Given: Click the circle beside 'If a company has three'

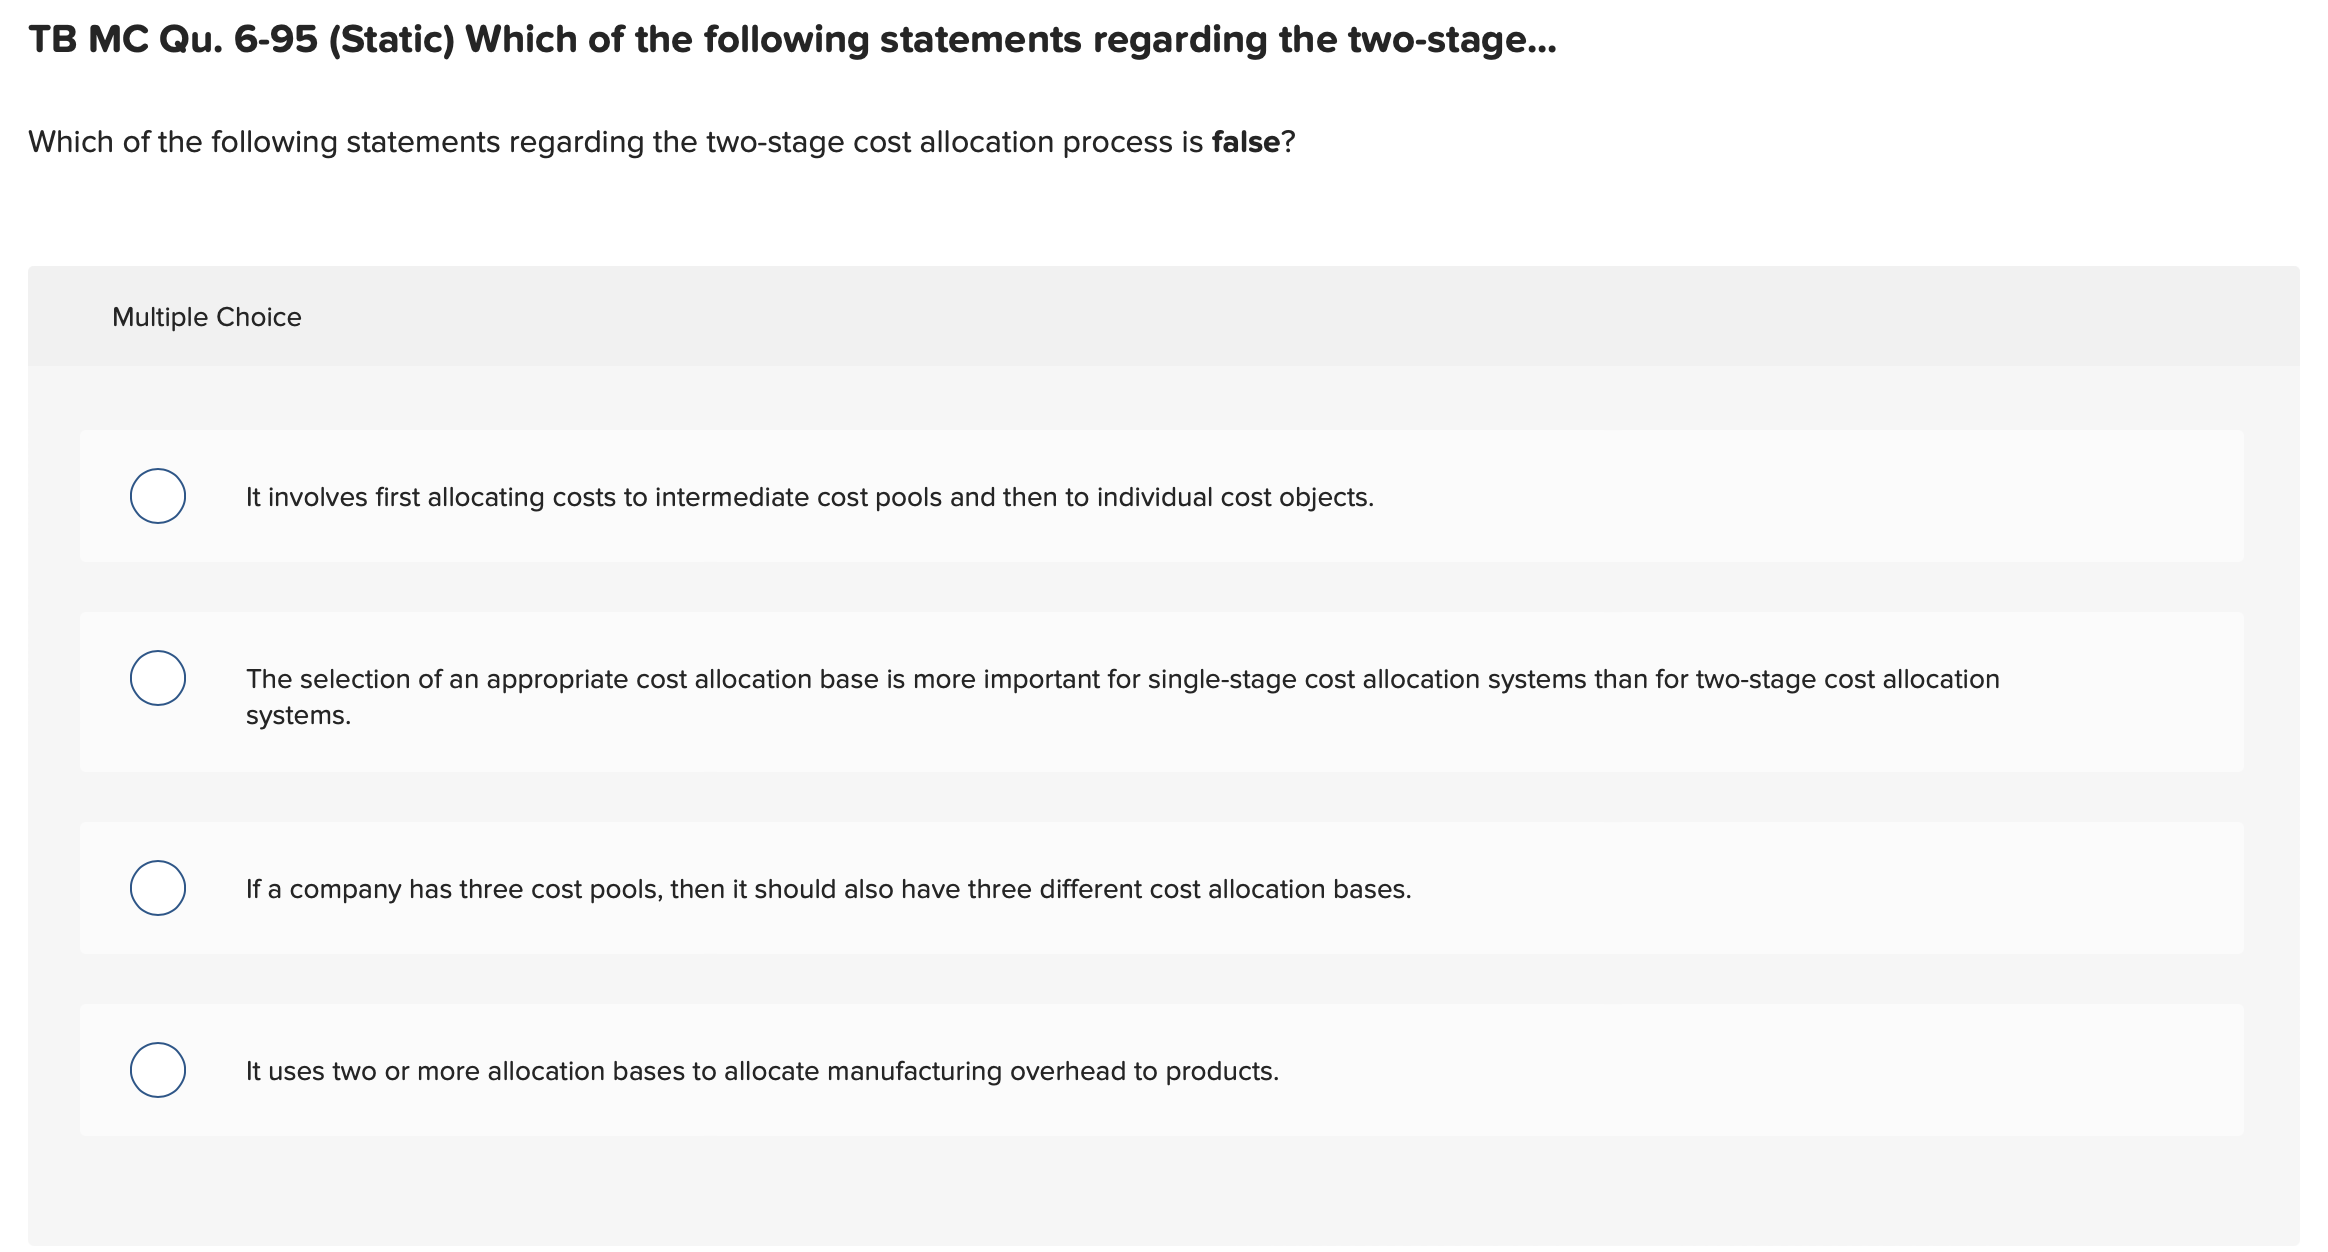Looking at the screenshot, I should click(x=157, y=886).
